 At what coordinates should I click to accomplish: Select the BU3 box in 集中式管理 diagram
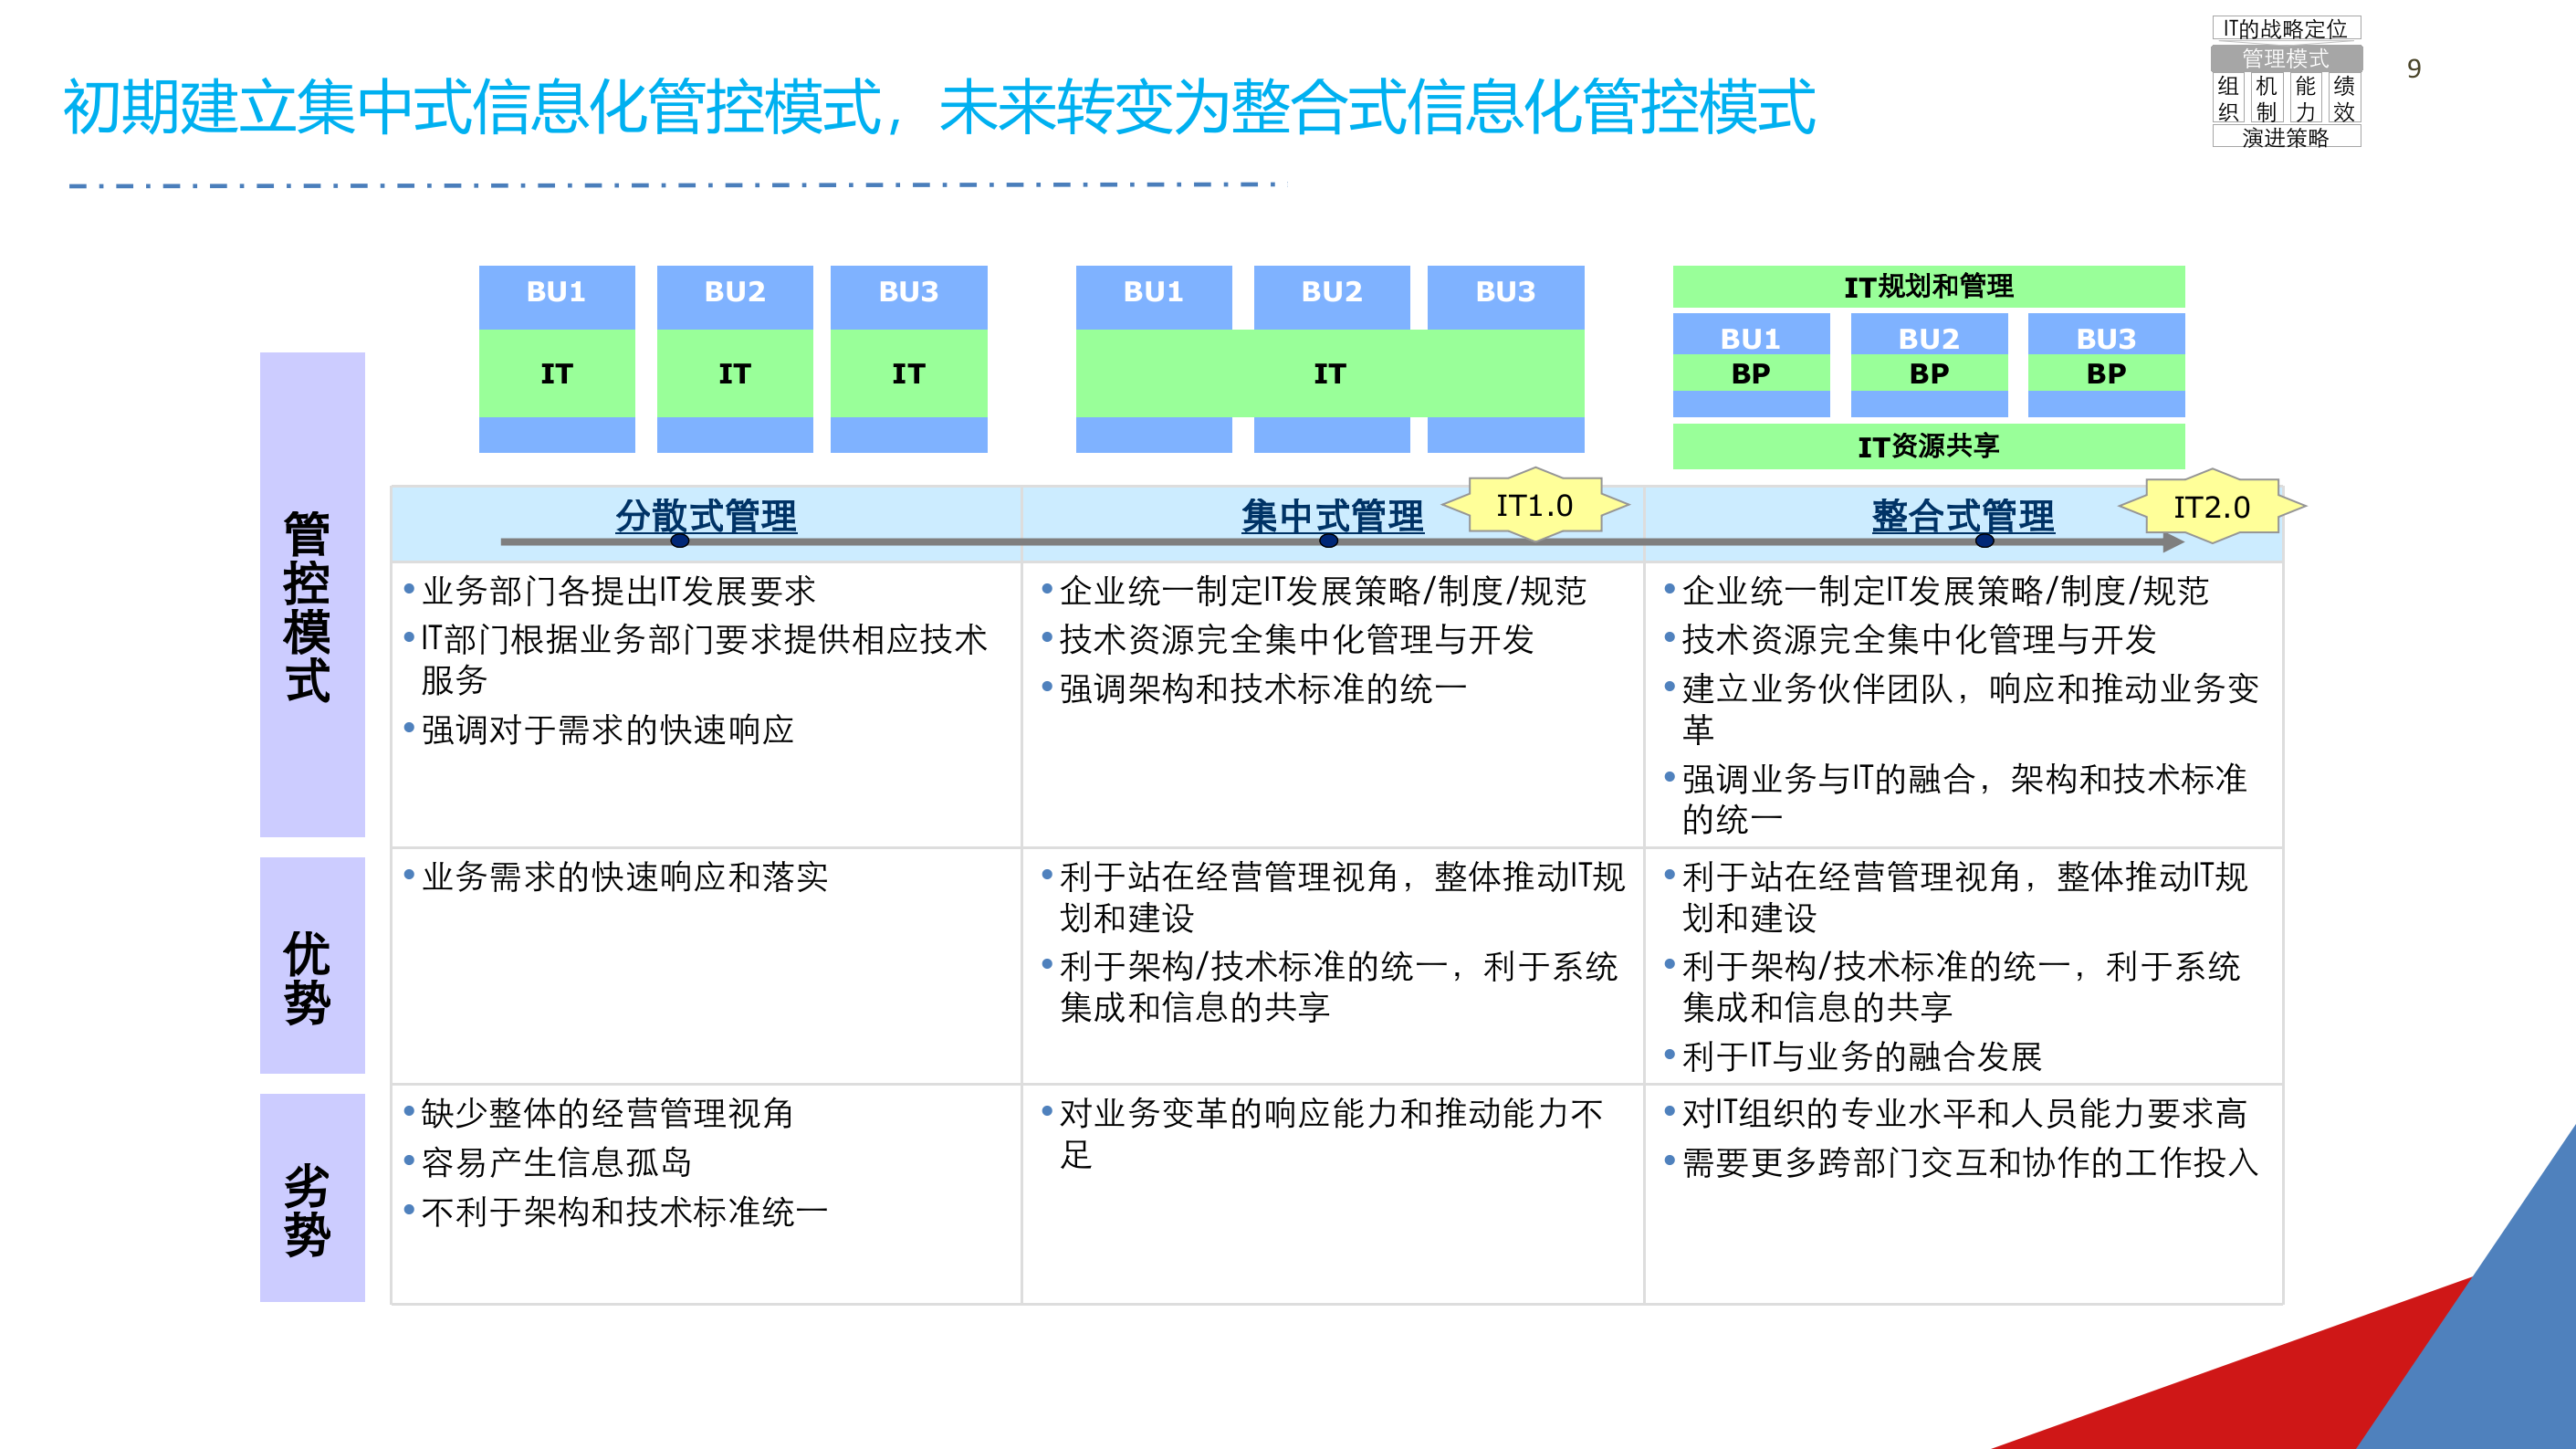pos(1506,293)
